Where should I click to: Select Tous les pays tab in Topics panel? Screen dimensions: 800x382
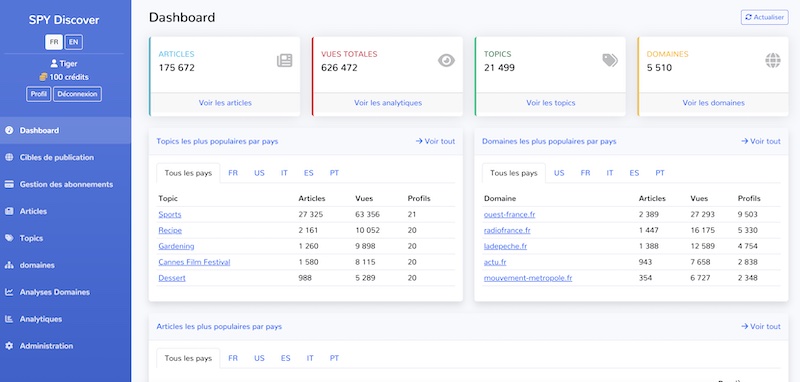tap(188, 173)
